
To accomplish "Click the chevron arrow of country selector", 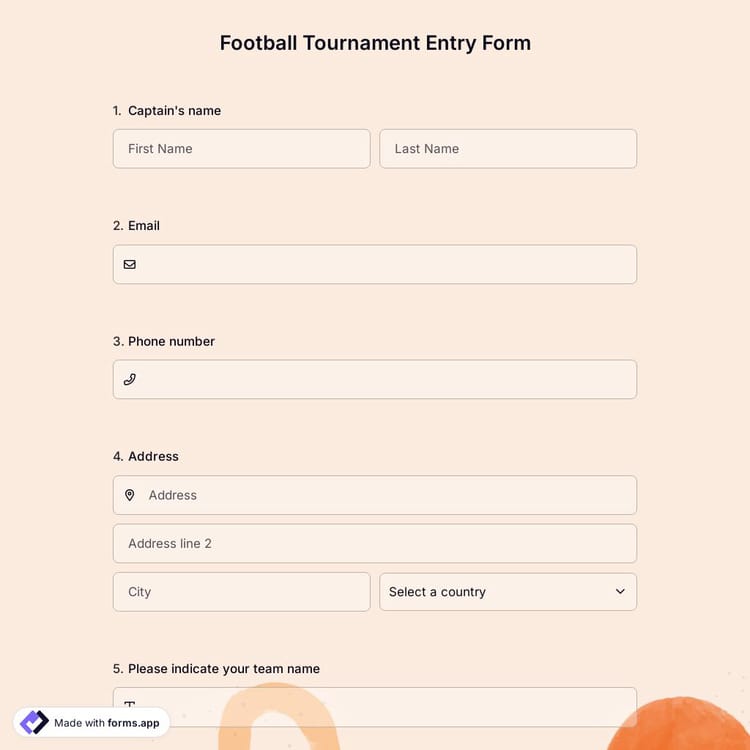I will [x=620, y=592].
